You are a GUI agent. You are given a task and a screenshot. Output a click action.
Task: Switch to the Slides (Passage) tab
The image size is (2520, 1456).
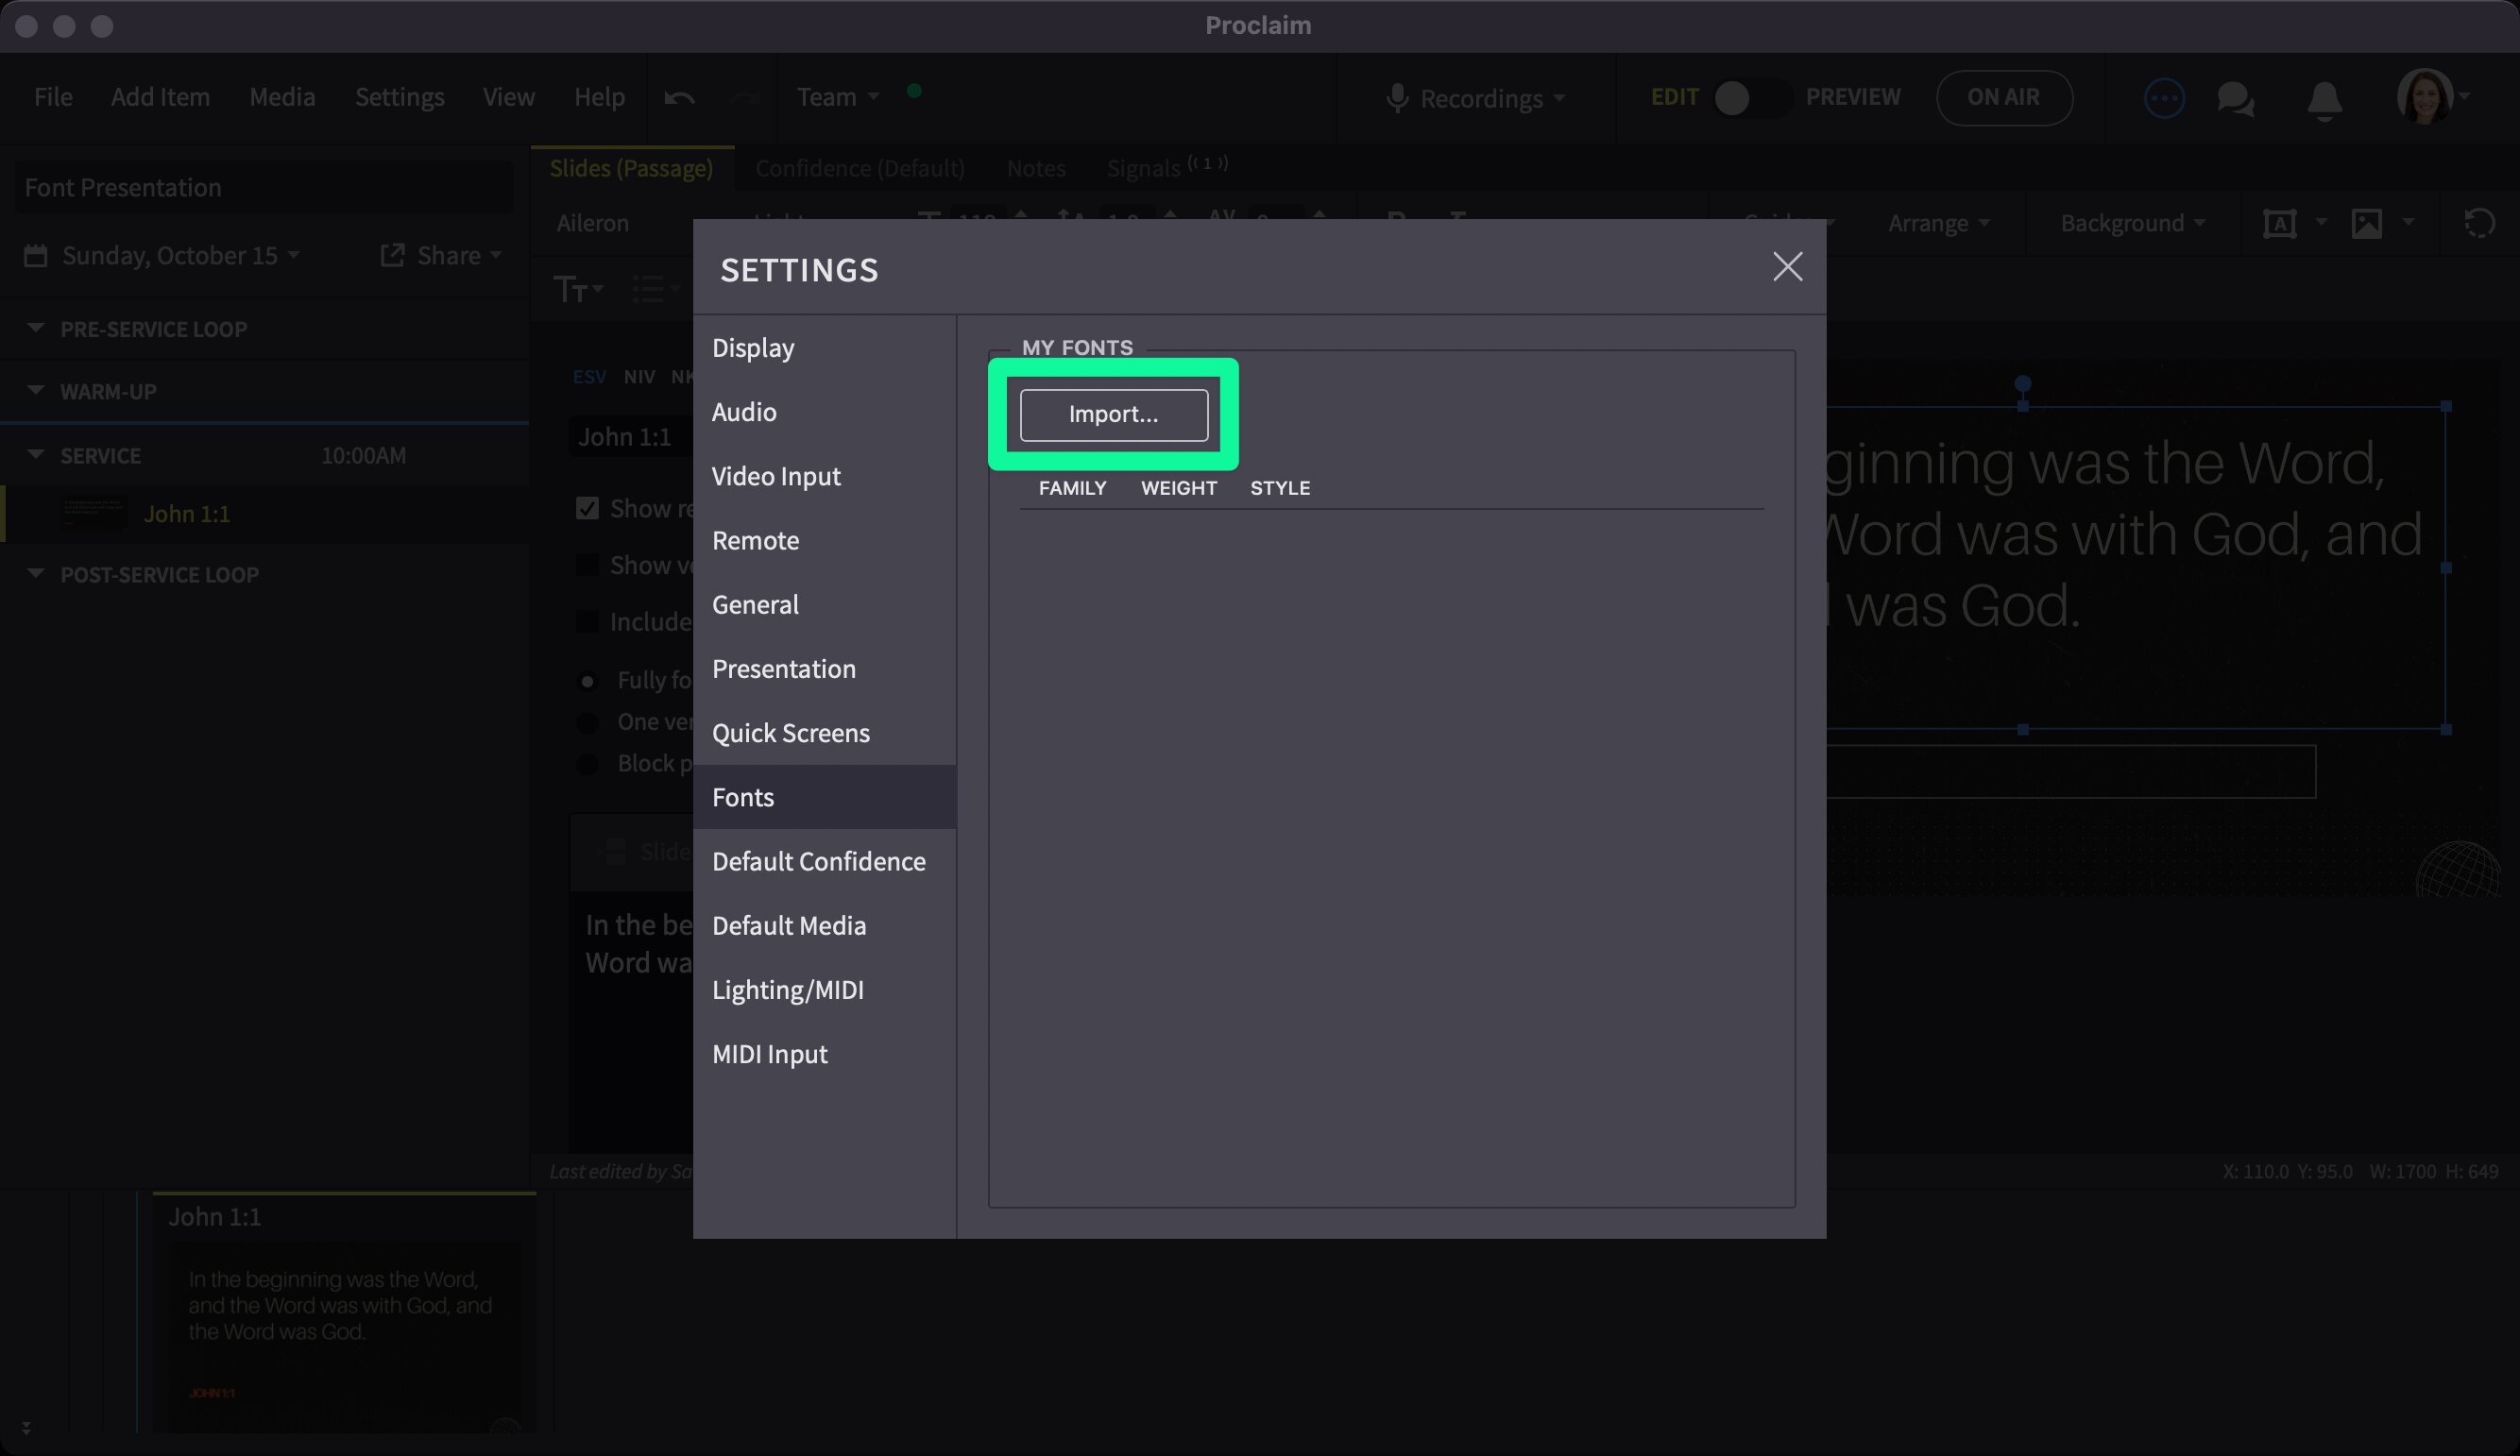click(x=631, y=167)
